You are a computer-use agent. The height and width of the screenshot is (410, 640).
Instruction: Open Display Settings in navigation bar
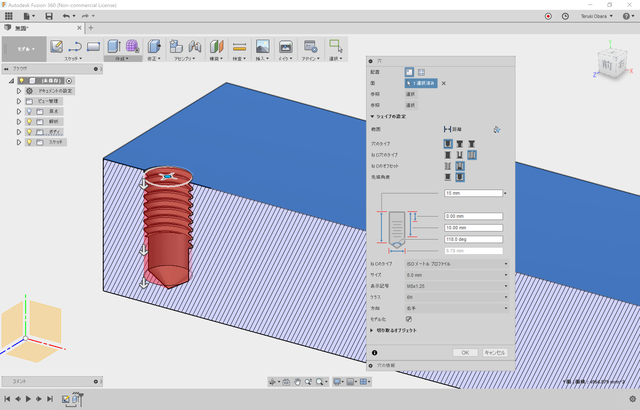pos(337,382)
